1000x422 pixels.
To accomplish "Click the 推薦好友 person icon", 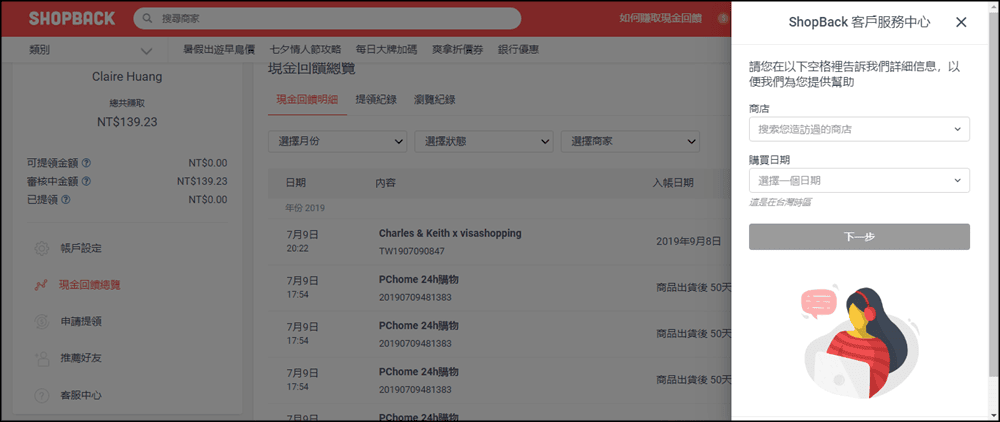I will point(41,358).
